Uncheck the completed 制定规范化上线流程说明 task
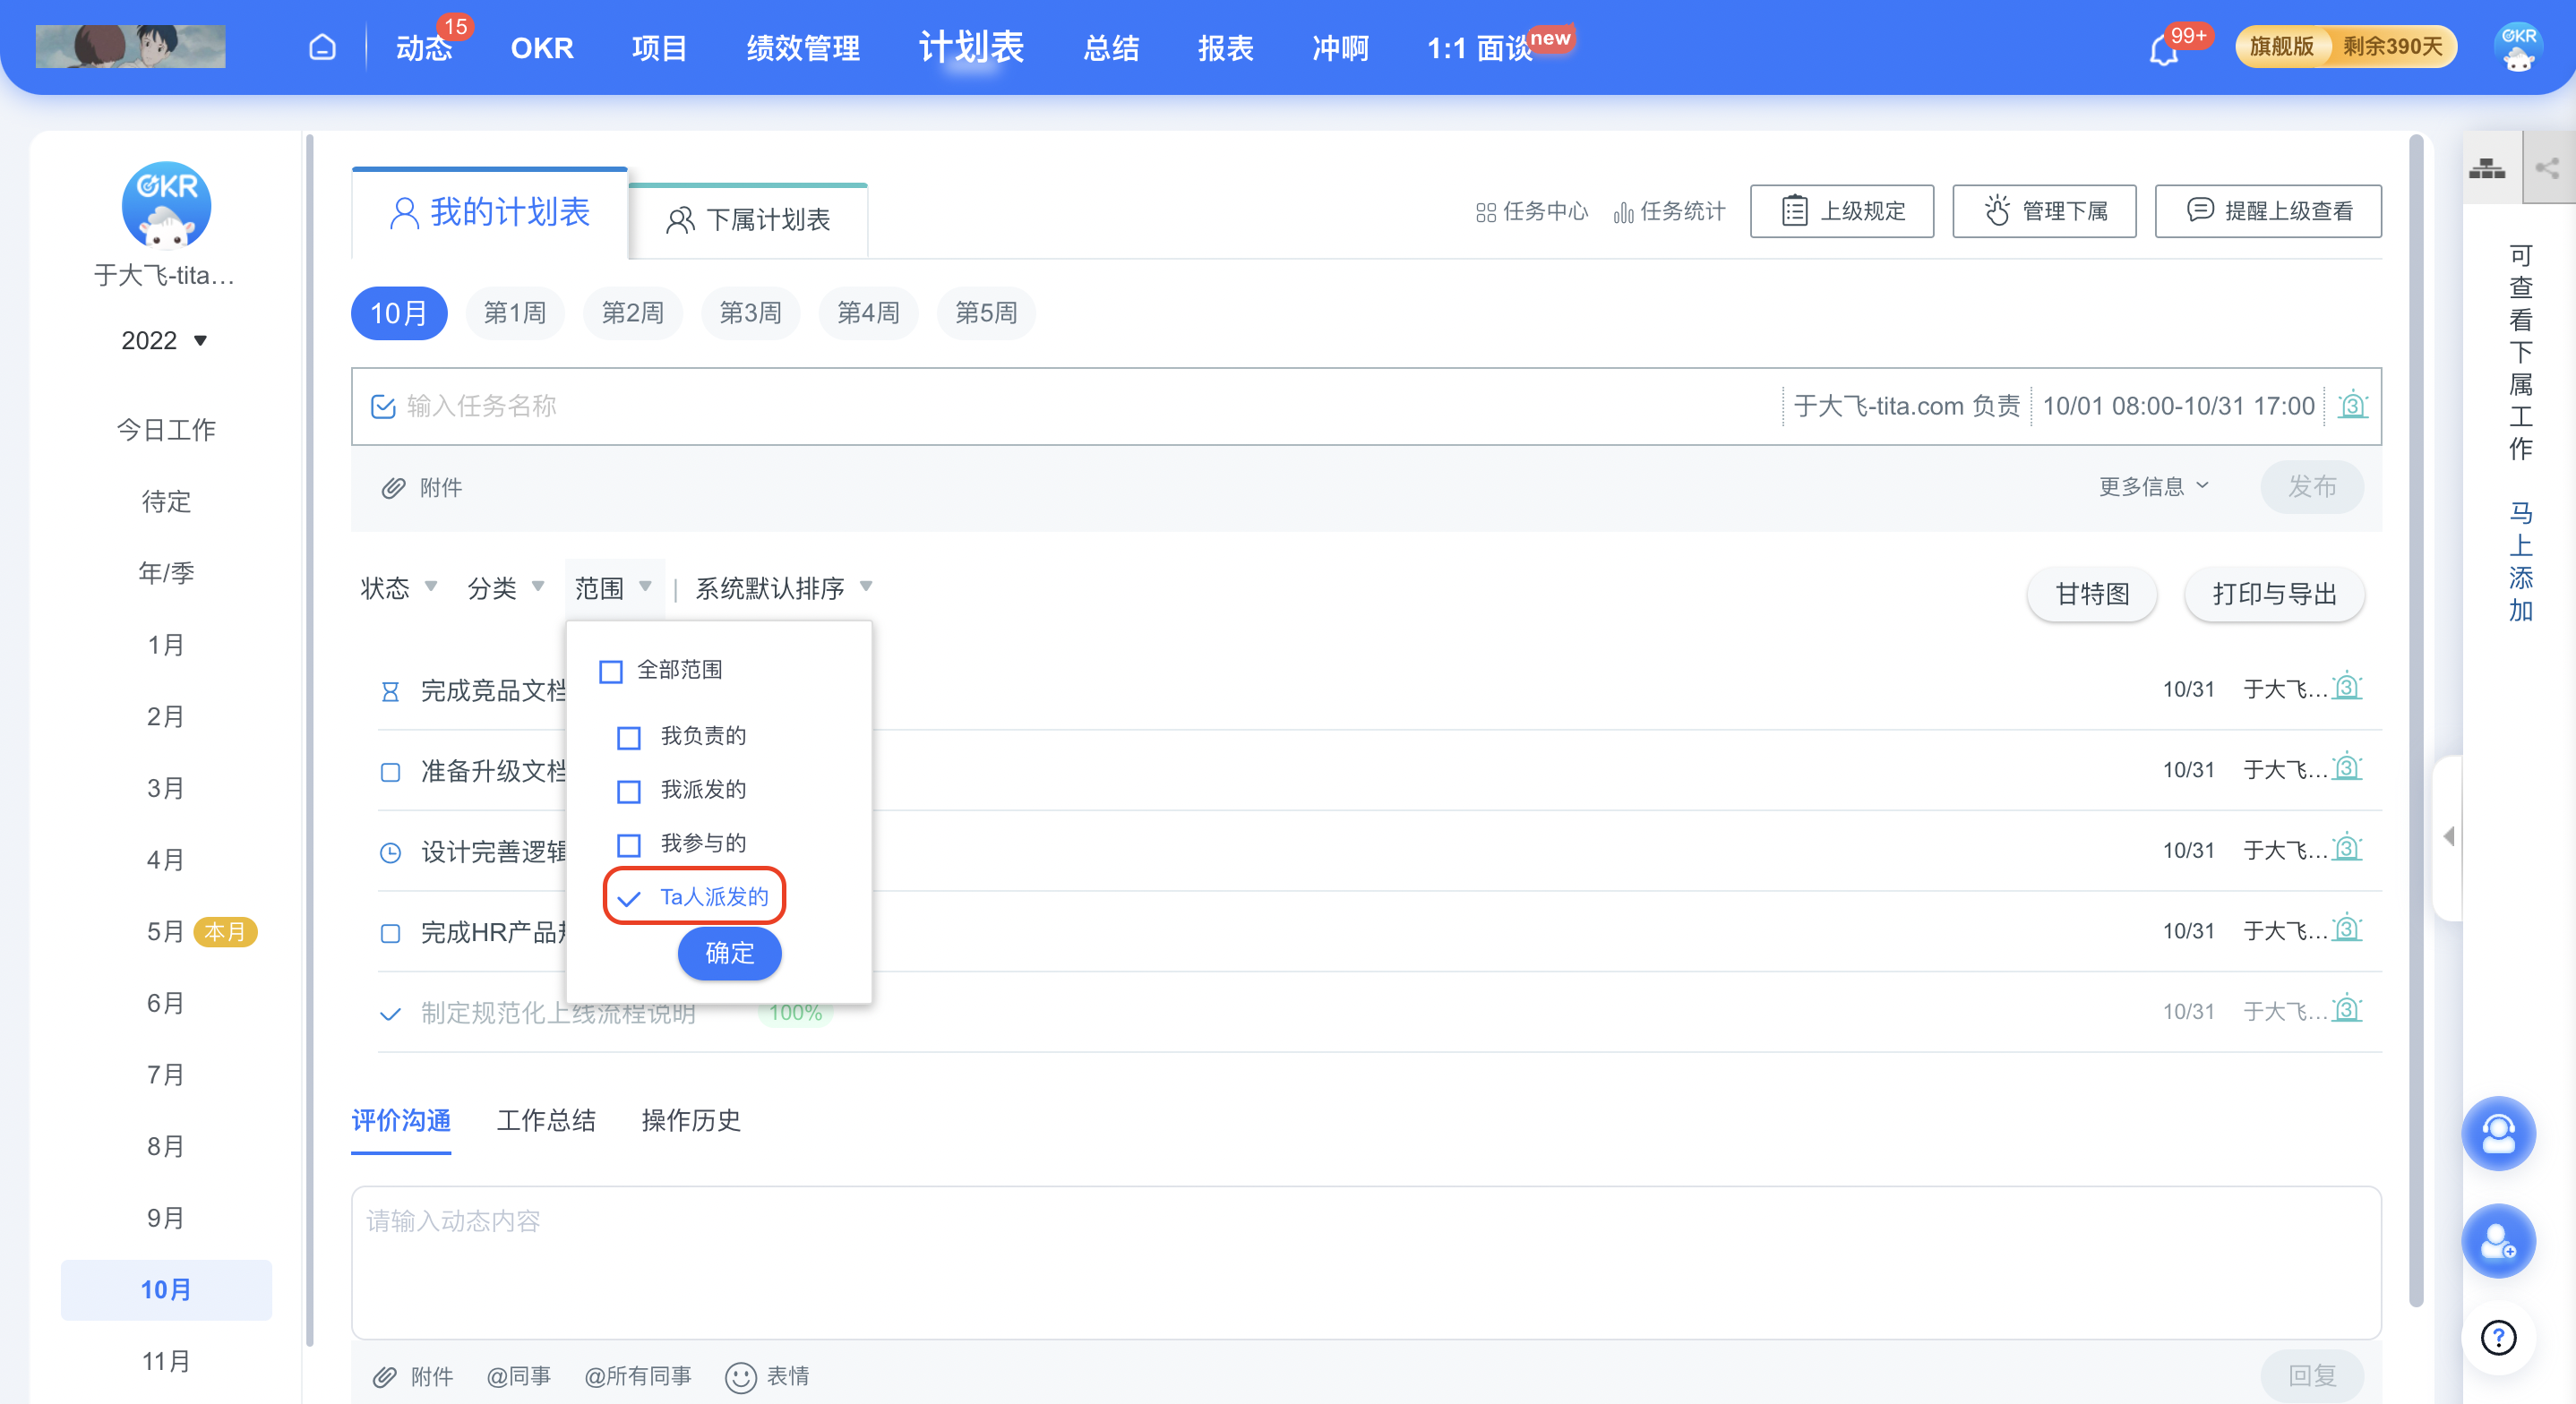Screen dimensions: 2576x1404 pos(390,1014)
